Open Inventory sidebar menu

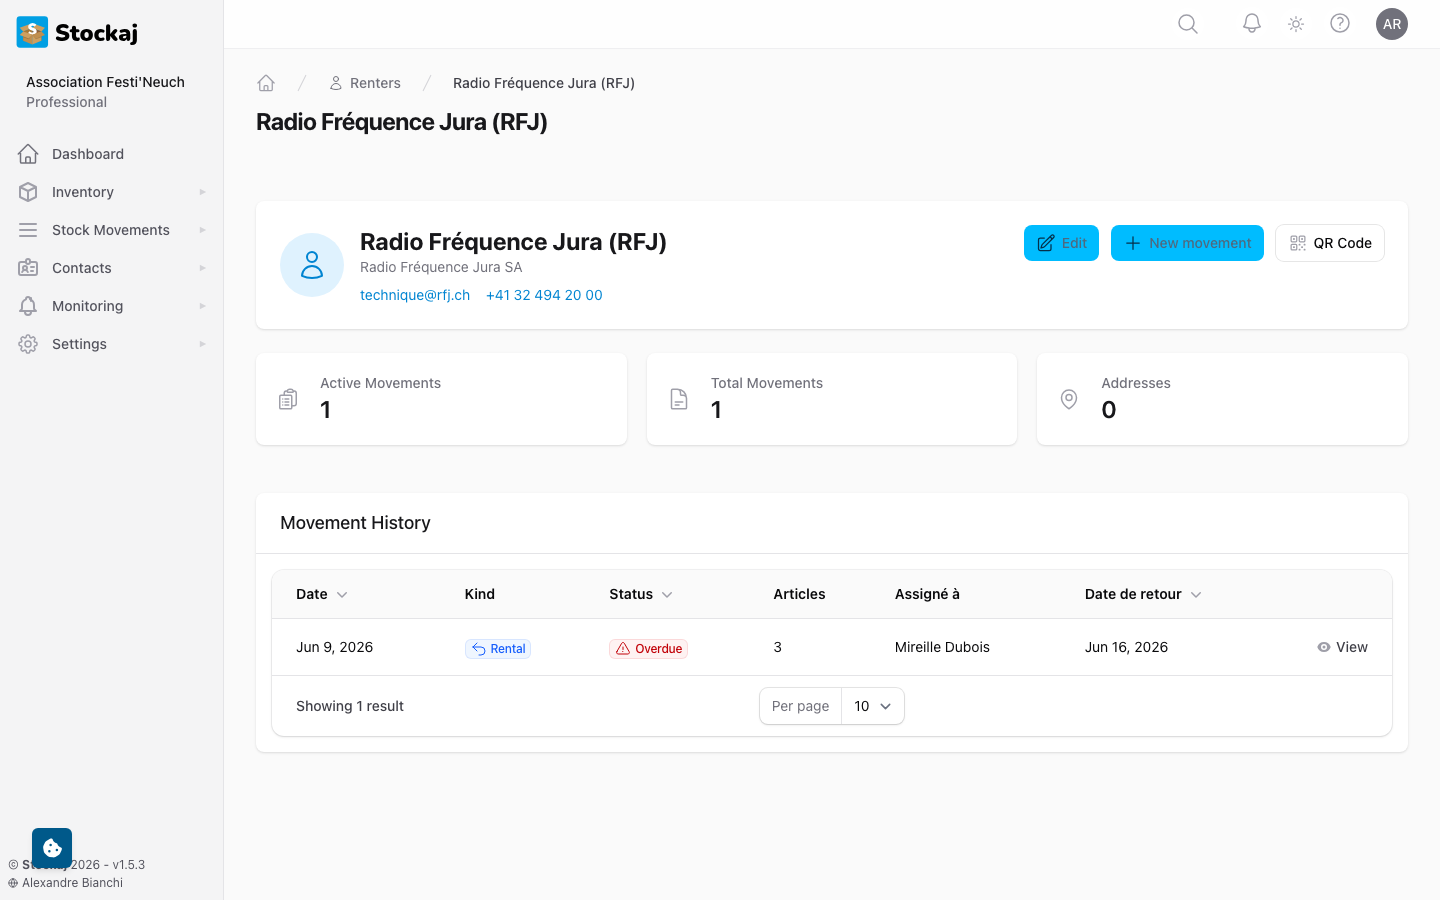112,192
